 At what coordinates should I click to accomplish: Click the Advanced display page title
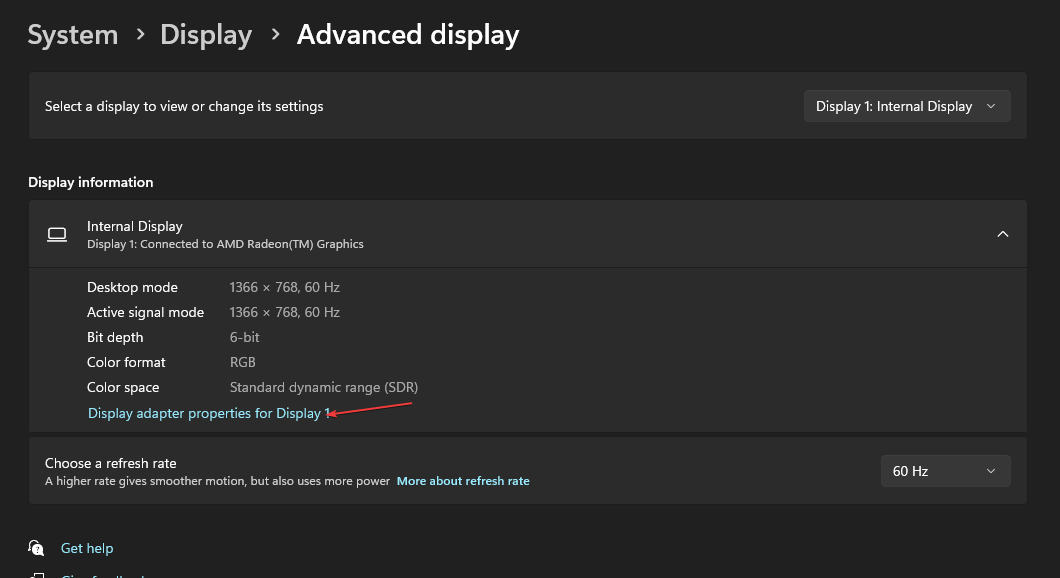408,35
